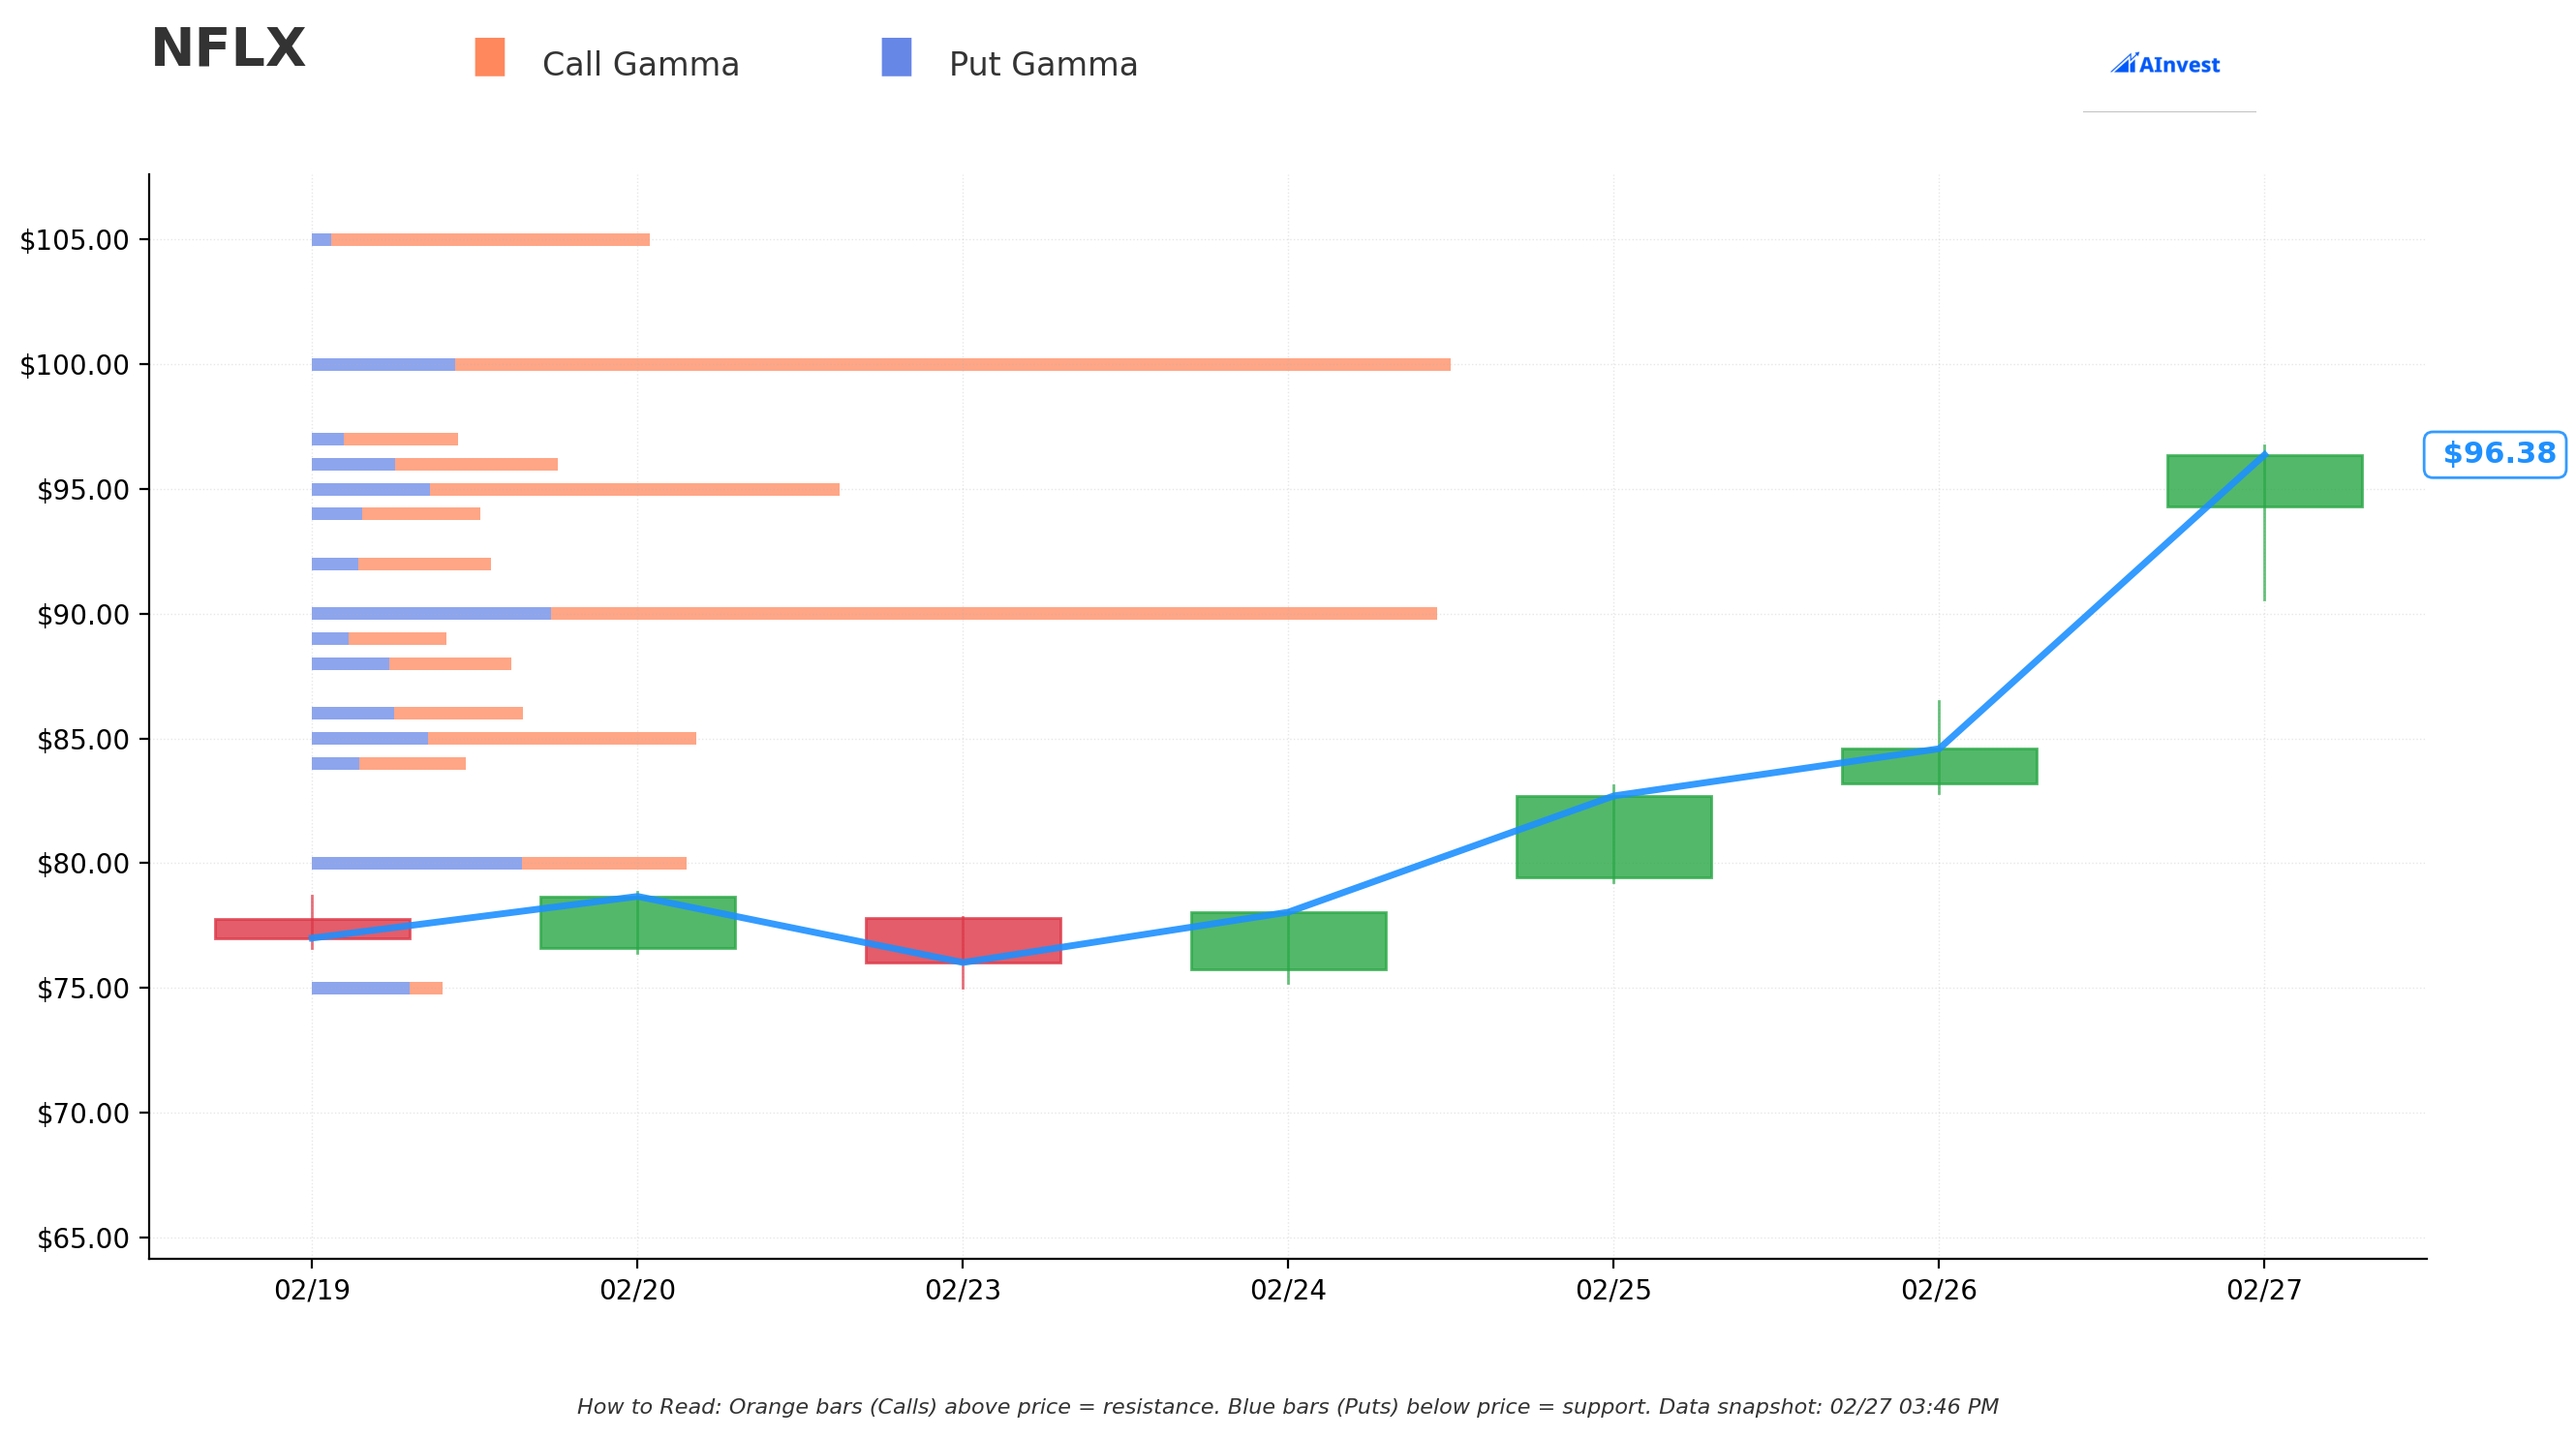The image size is (2576, 1437).
Task: Select the green 02/25 candlestick
Action: tap(1613, 837)
